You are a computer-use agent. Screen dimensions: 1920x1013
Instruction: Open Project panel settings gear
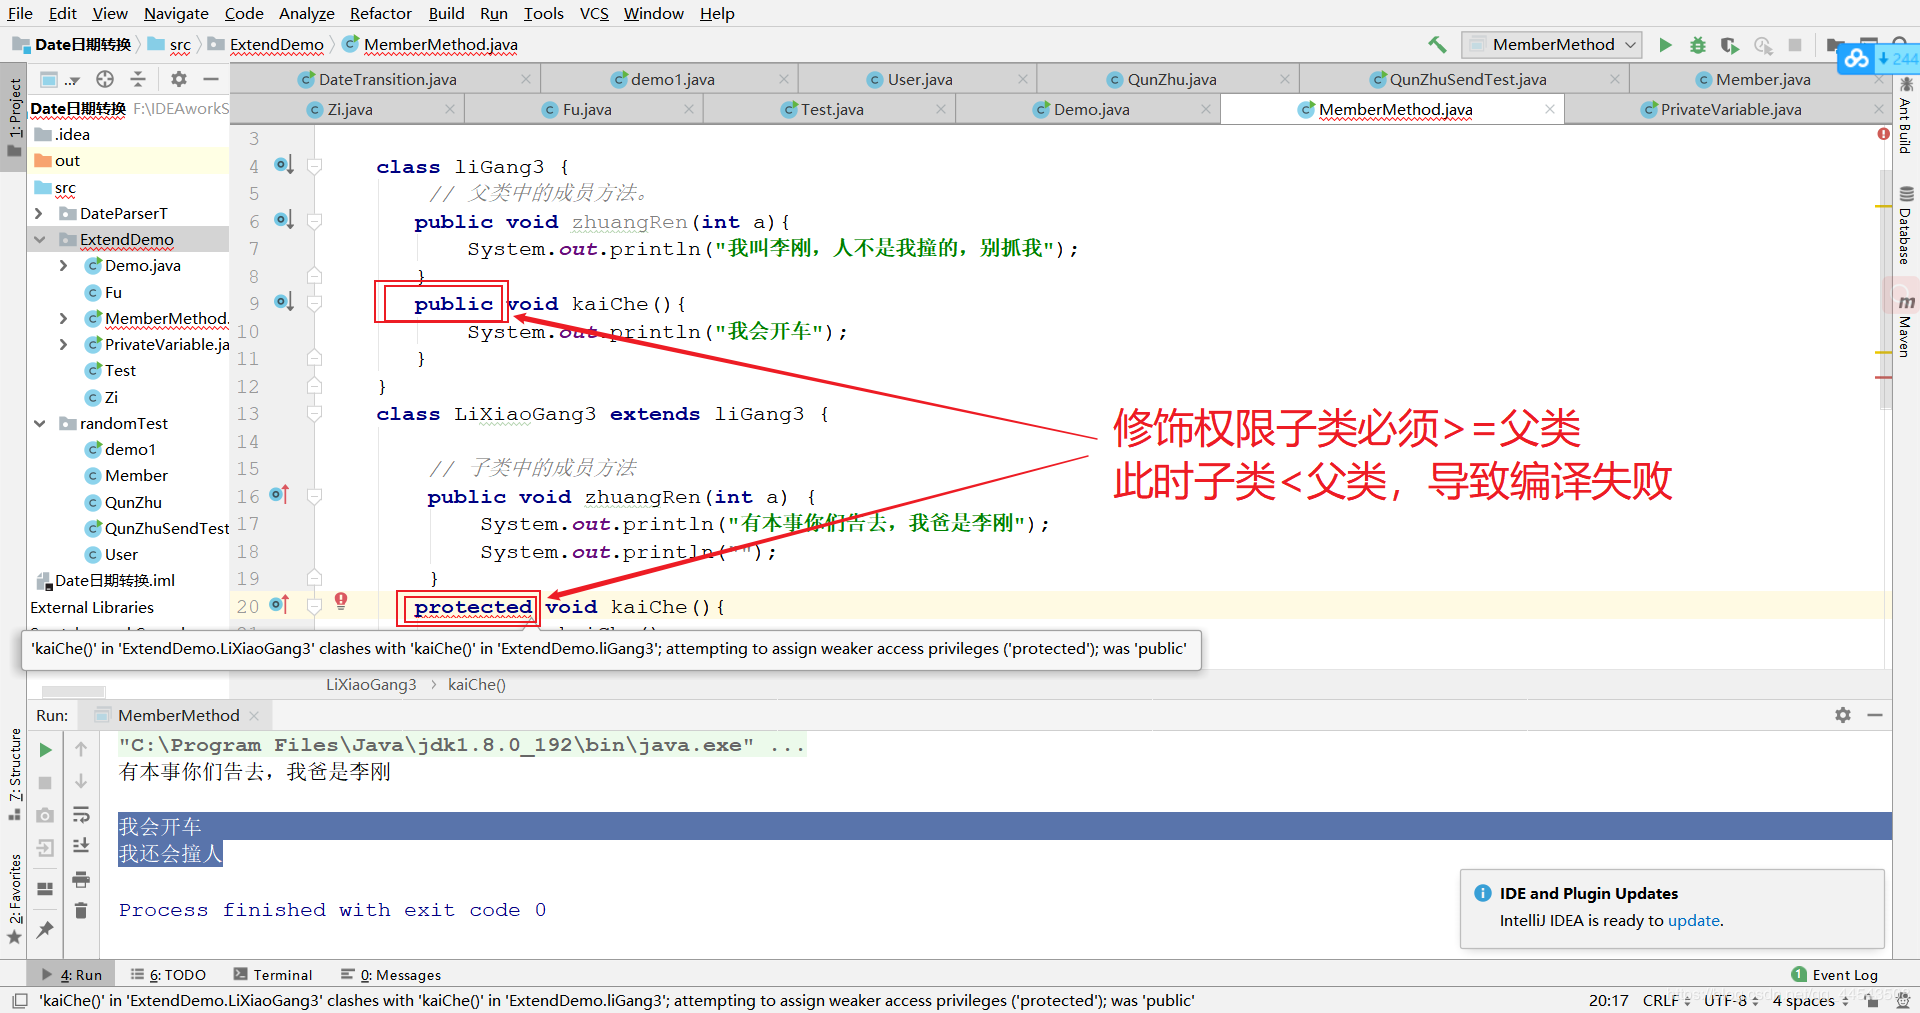coord(179,79)
